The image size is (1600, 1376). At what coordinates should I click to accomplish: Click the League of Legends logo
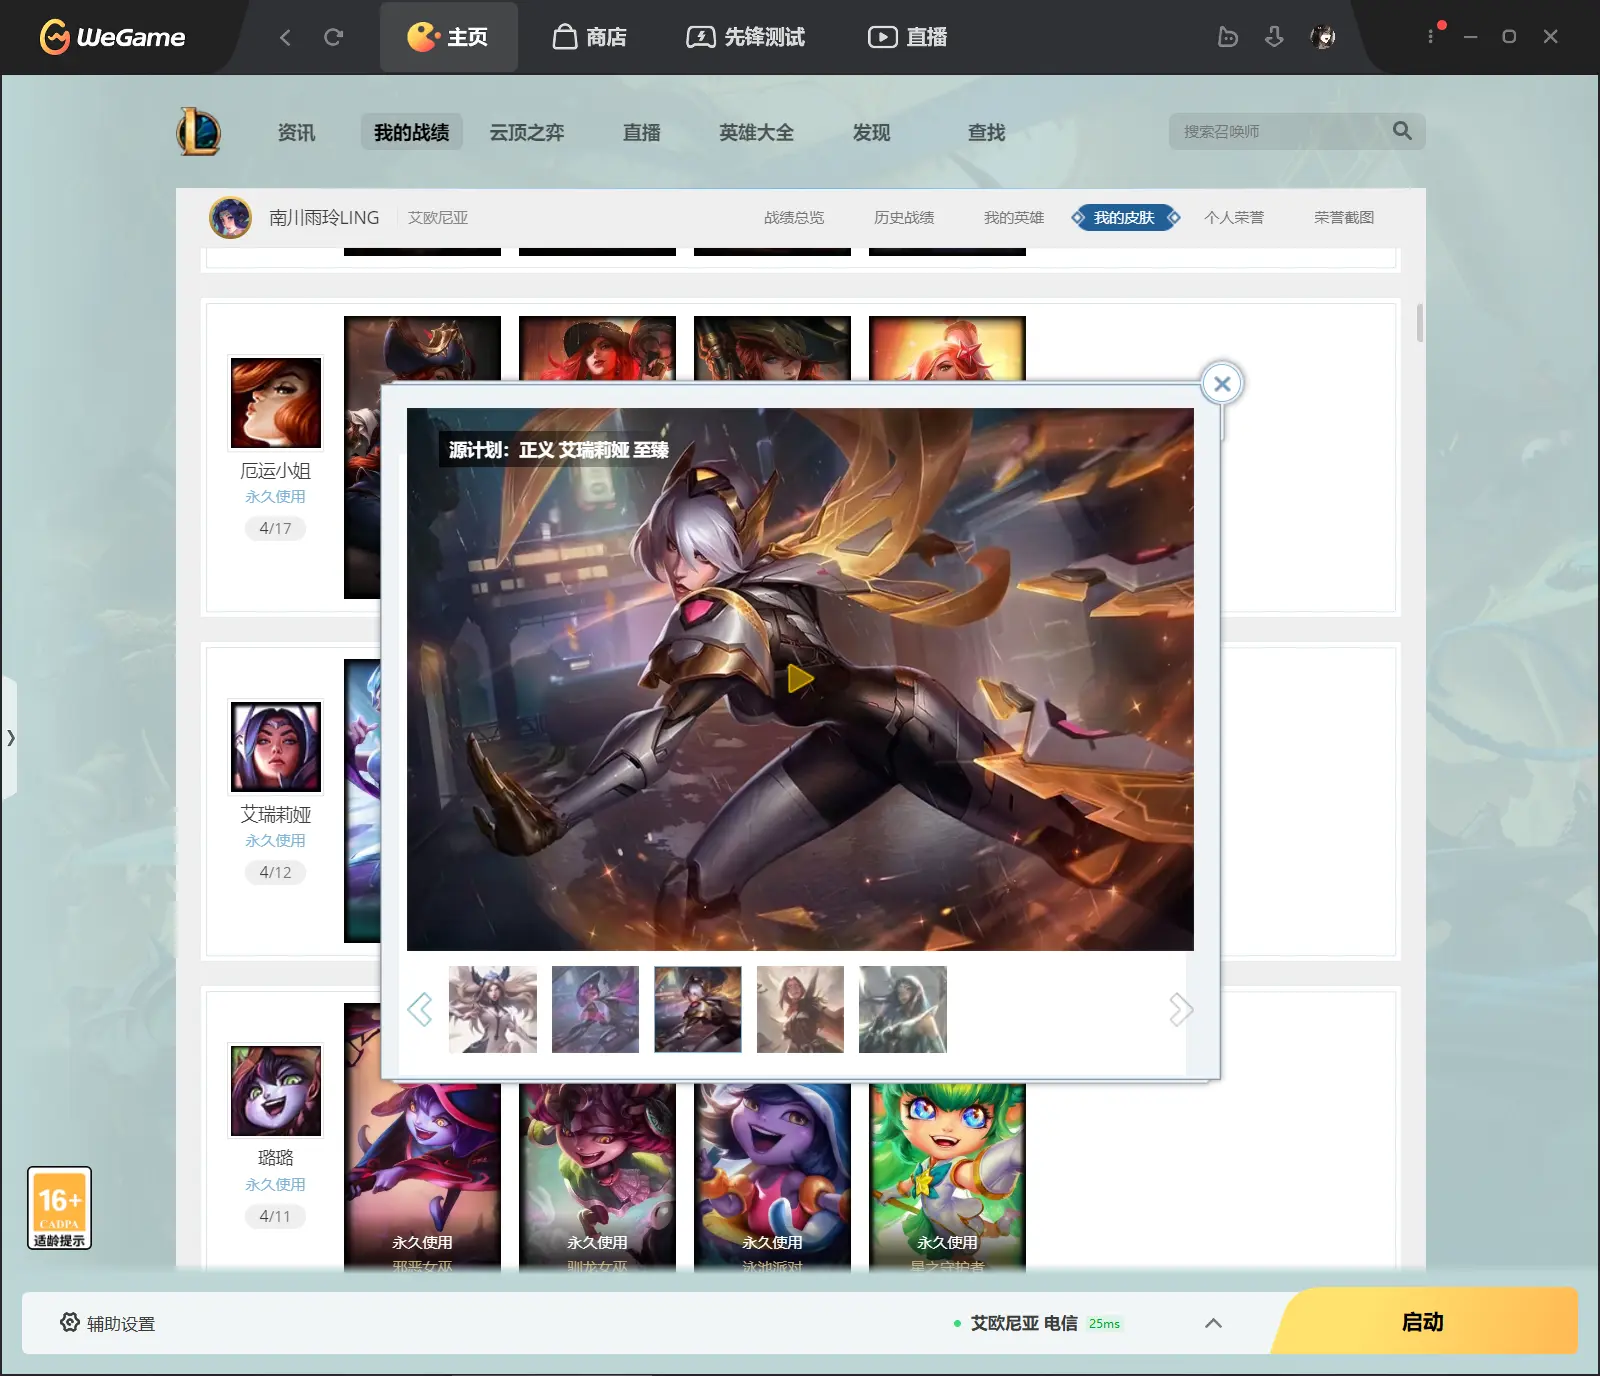click(199, 131)
